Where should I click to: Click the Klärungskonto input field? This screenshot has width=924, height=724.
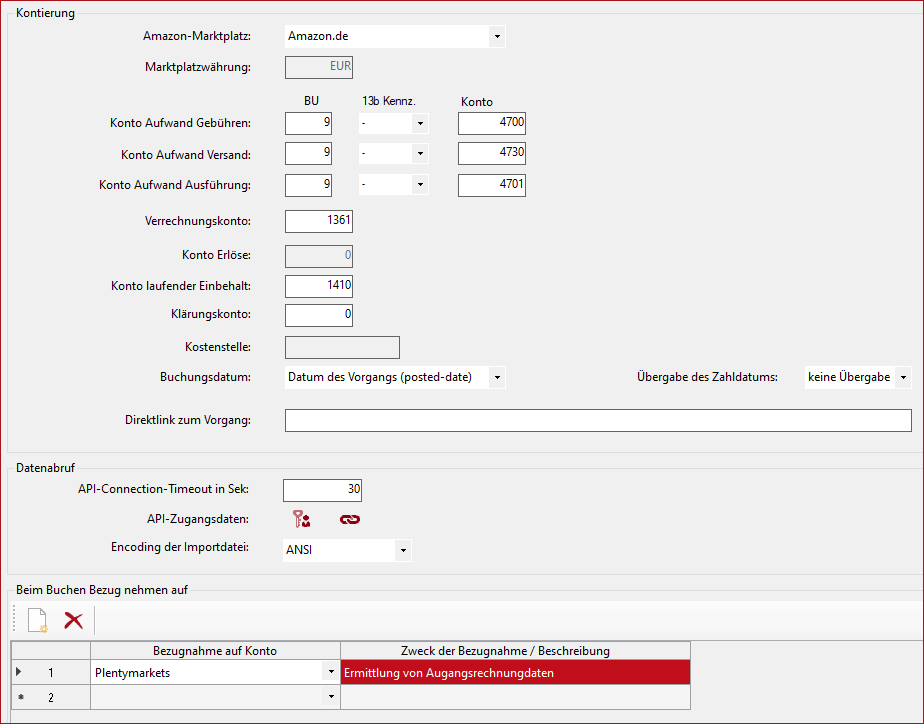point(319,315)
